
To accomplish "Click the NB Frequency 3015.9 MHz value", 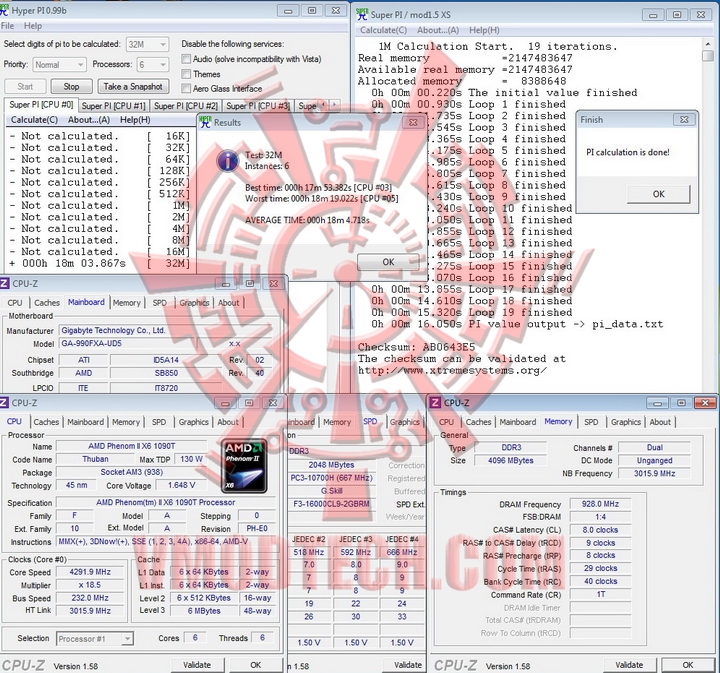I will coord(654,473).
